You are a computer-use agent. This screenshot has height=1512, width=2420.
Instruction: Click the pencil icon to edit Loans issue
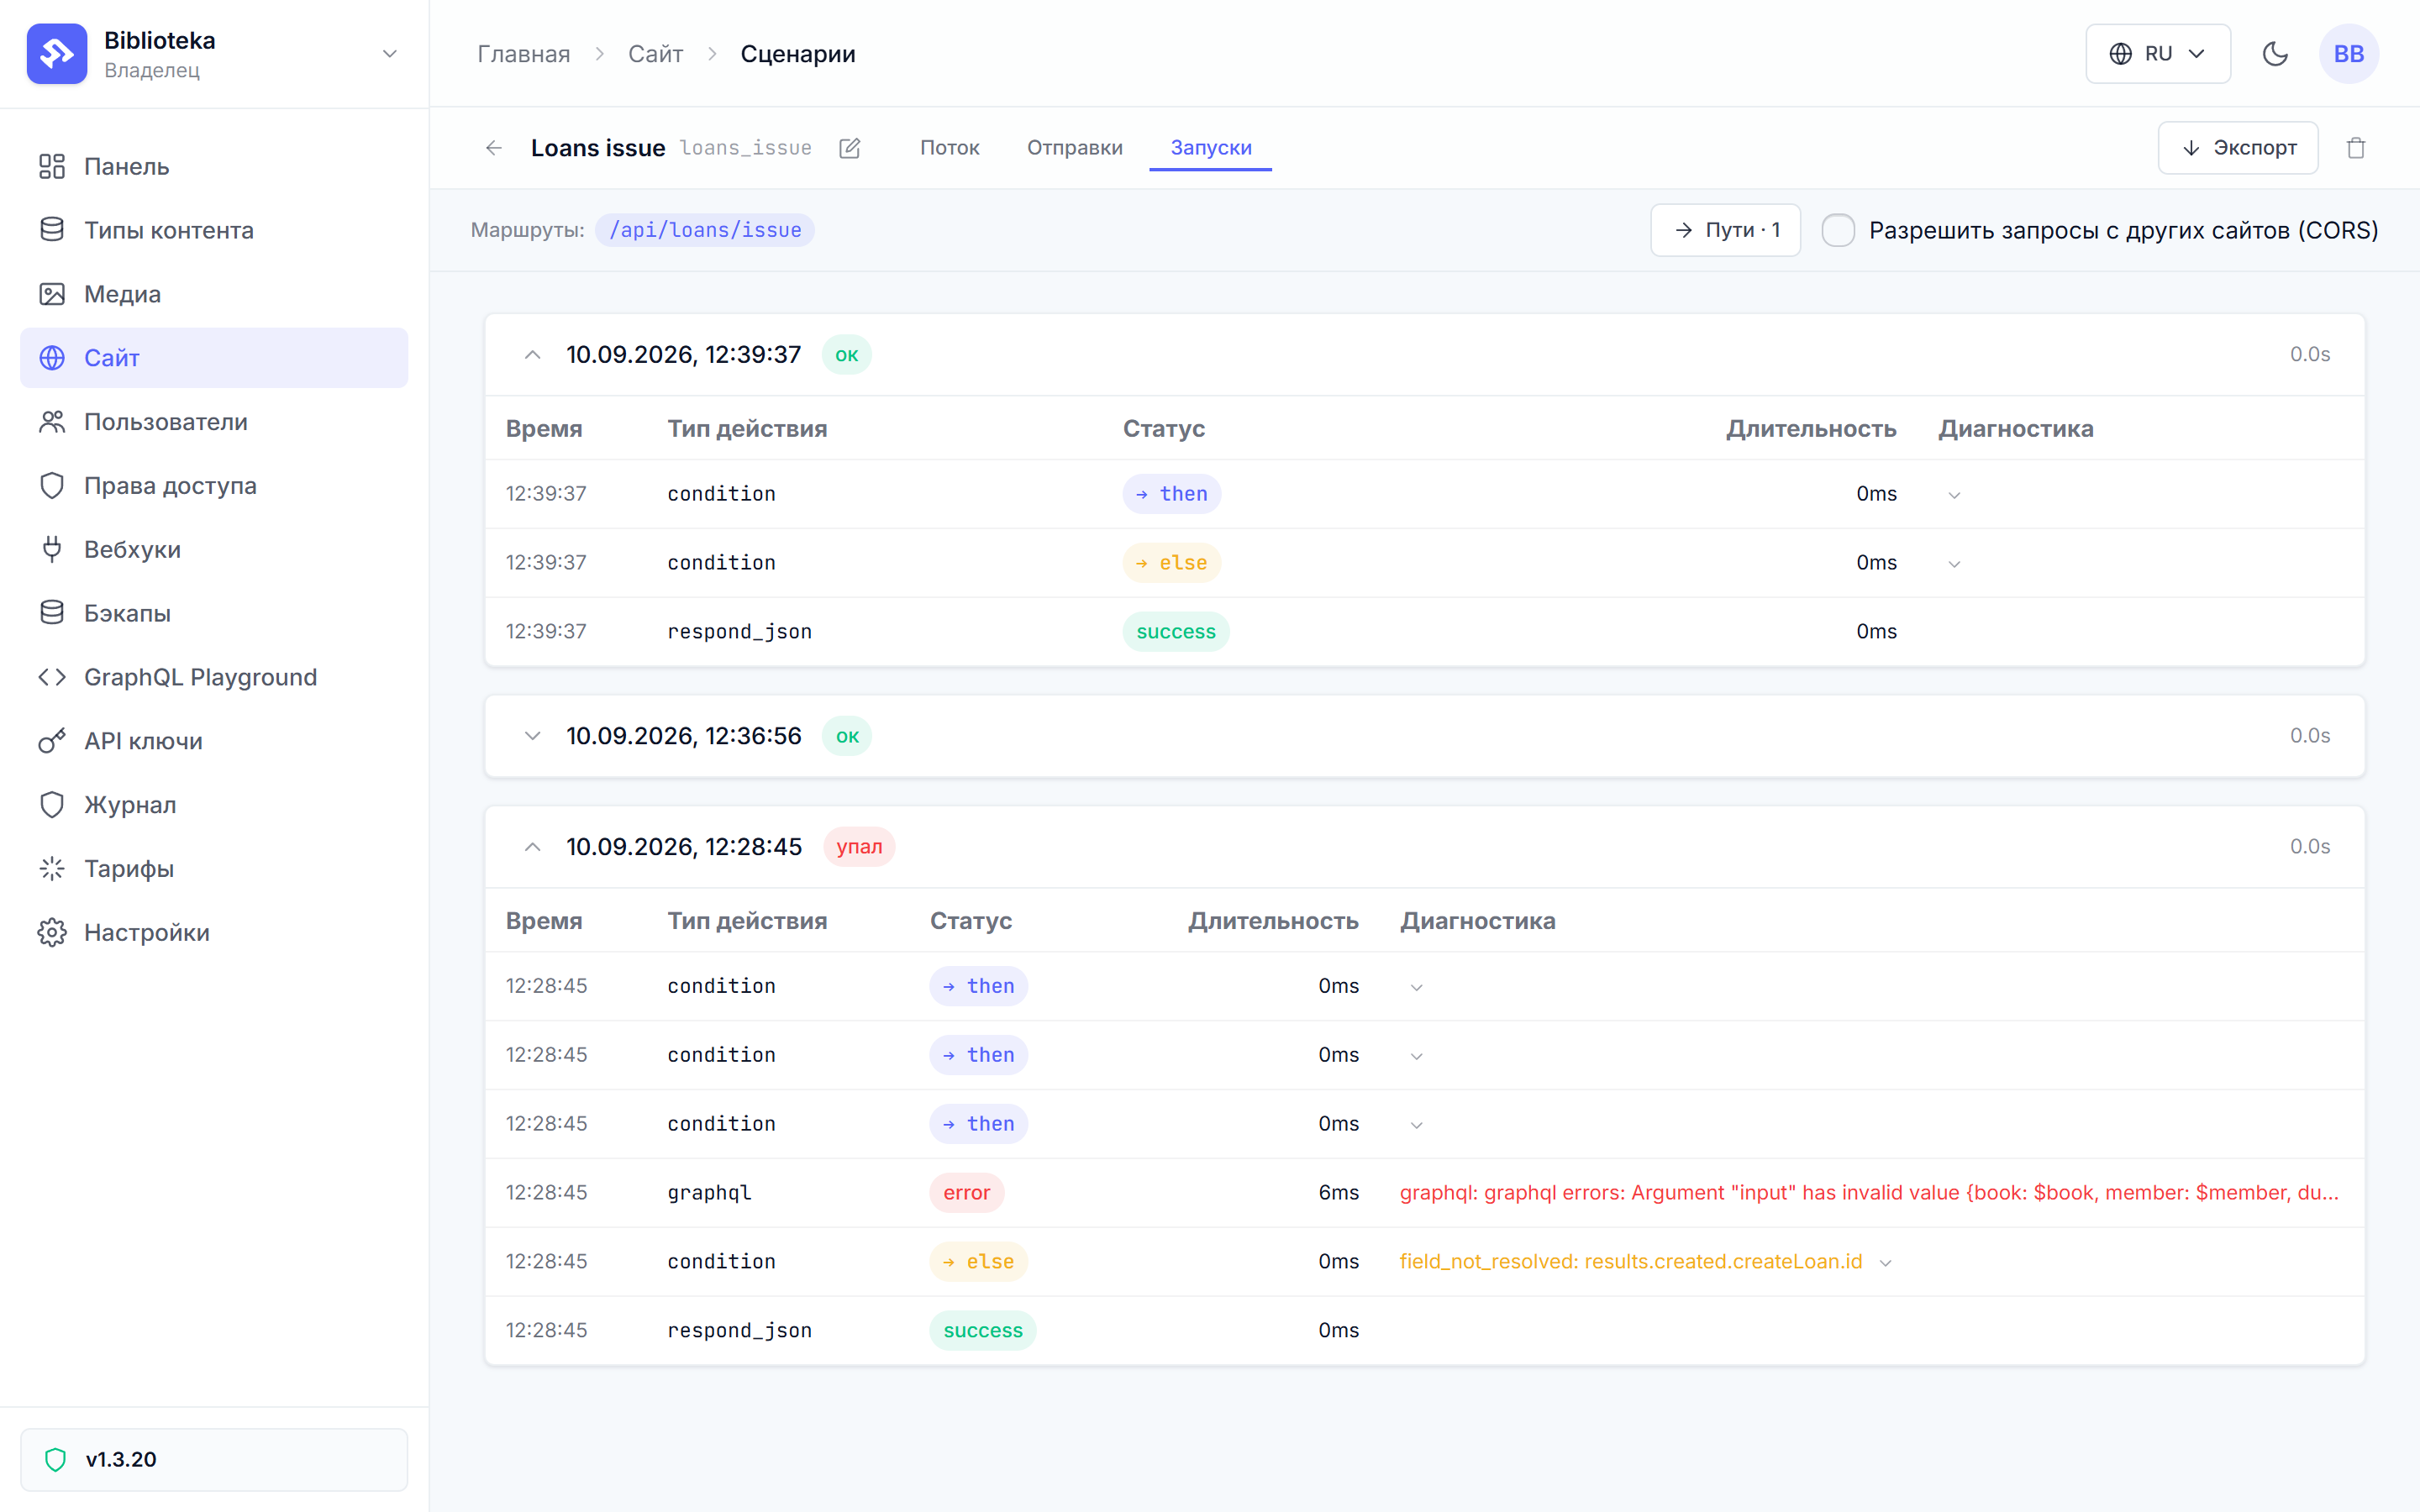pyautogui.click(x=850, y=148)
